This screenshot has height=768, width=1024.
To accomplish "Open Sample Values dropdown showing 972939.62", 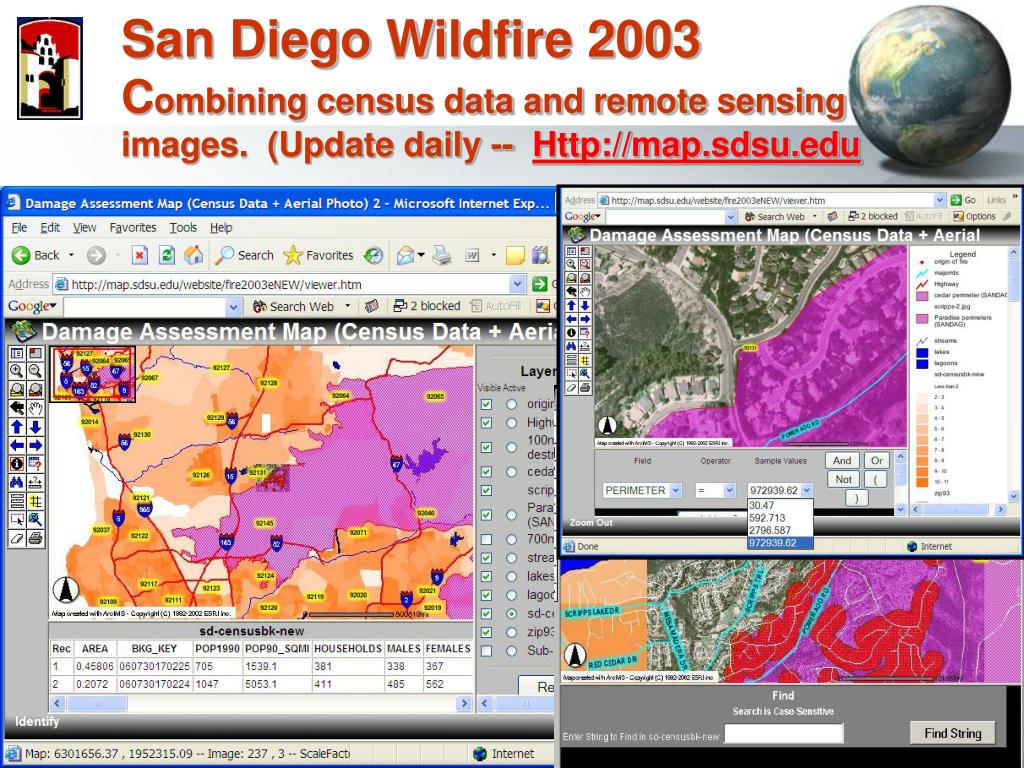I will pyautogui.click(x=807, y=490).
